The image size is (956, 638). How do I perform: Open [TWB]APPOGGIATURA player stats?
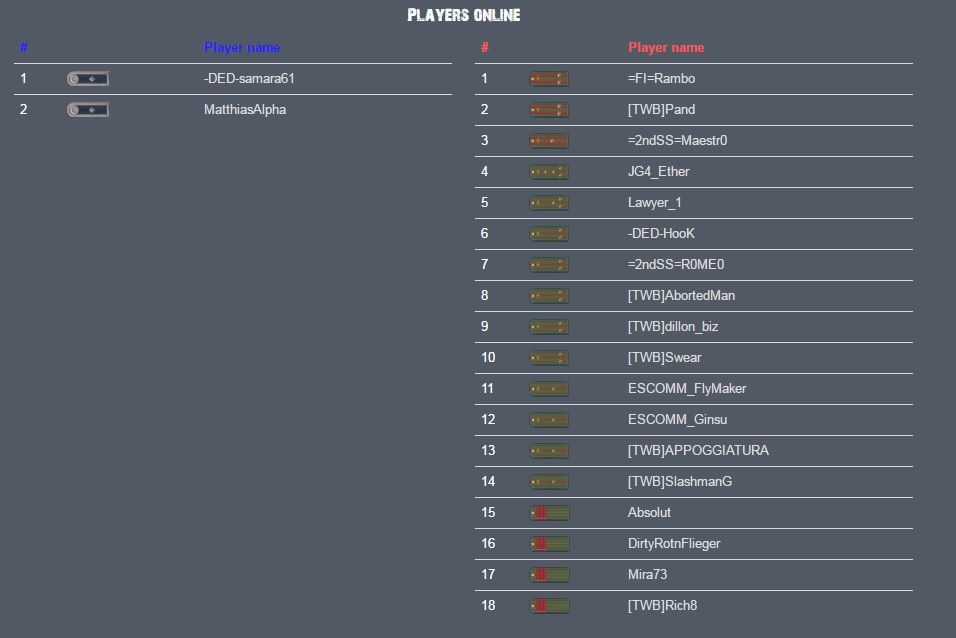[x=698, y=451]
